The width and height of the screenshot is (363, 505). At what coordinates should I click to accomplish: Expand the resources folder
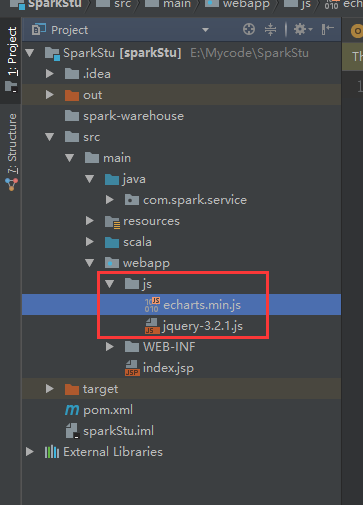90,221
